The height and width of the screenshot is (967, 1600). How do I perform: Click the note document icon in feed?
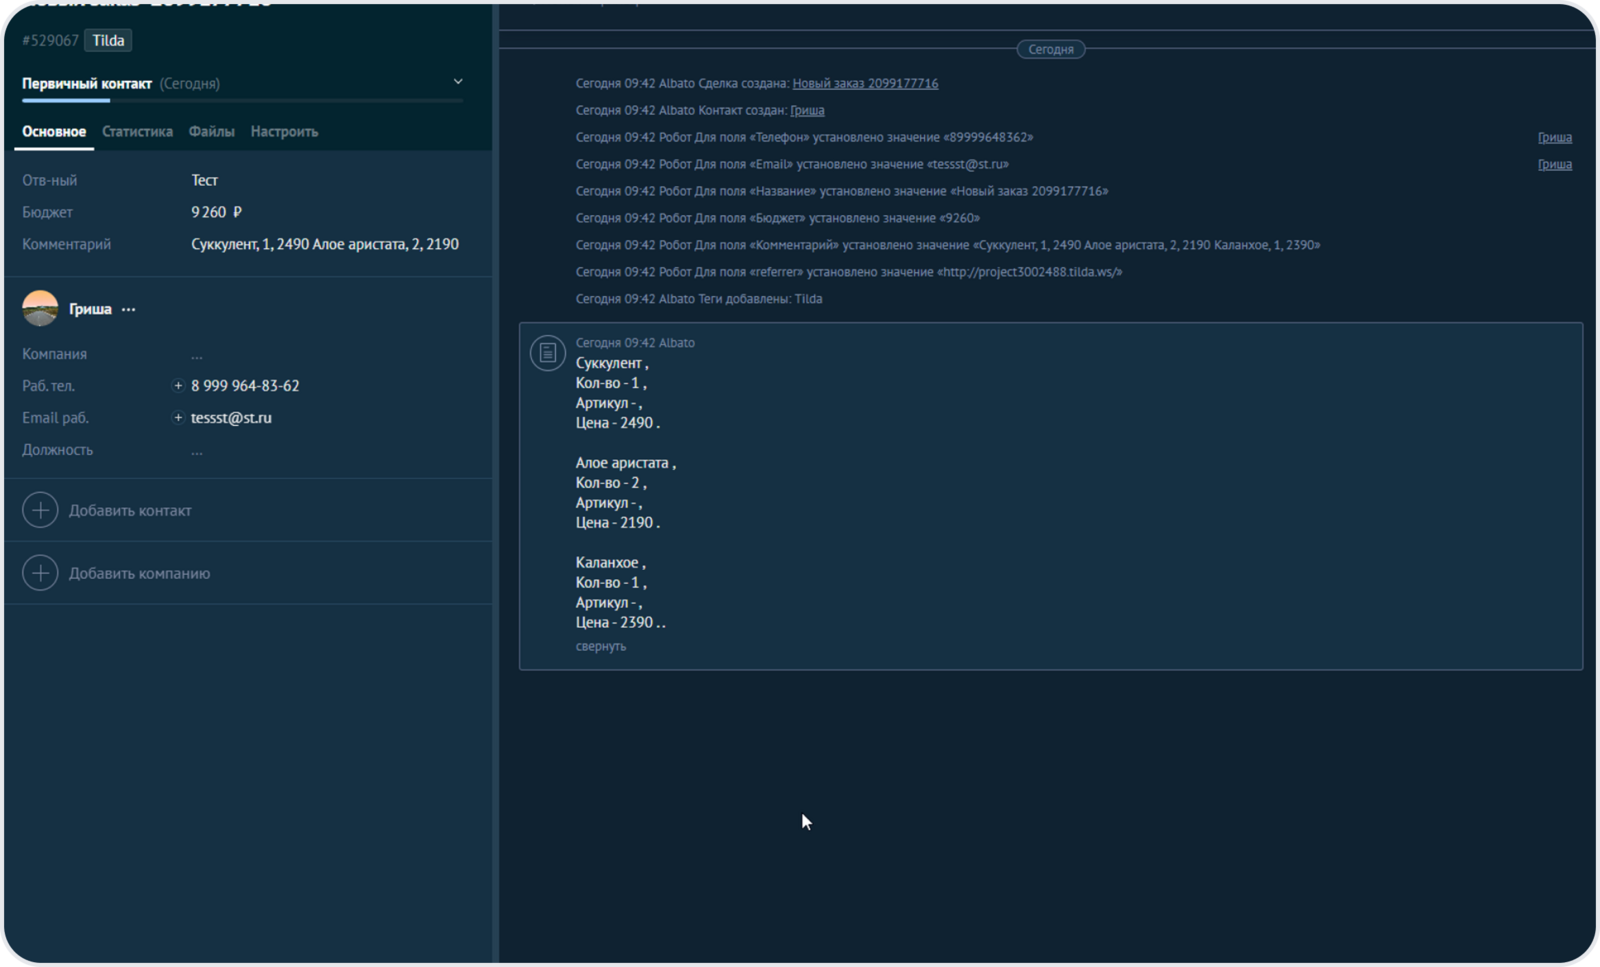(547, 352)
